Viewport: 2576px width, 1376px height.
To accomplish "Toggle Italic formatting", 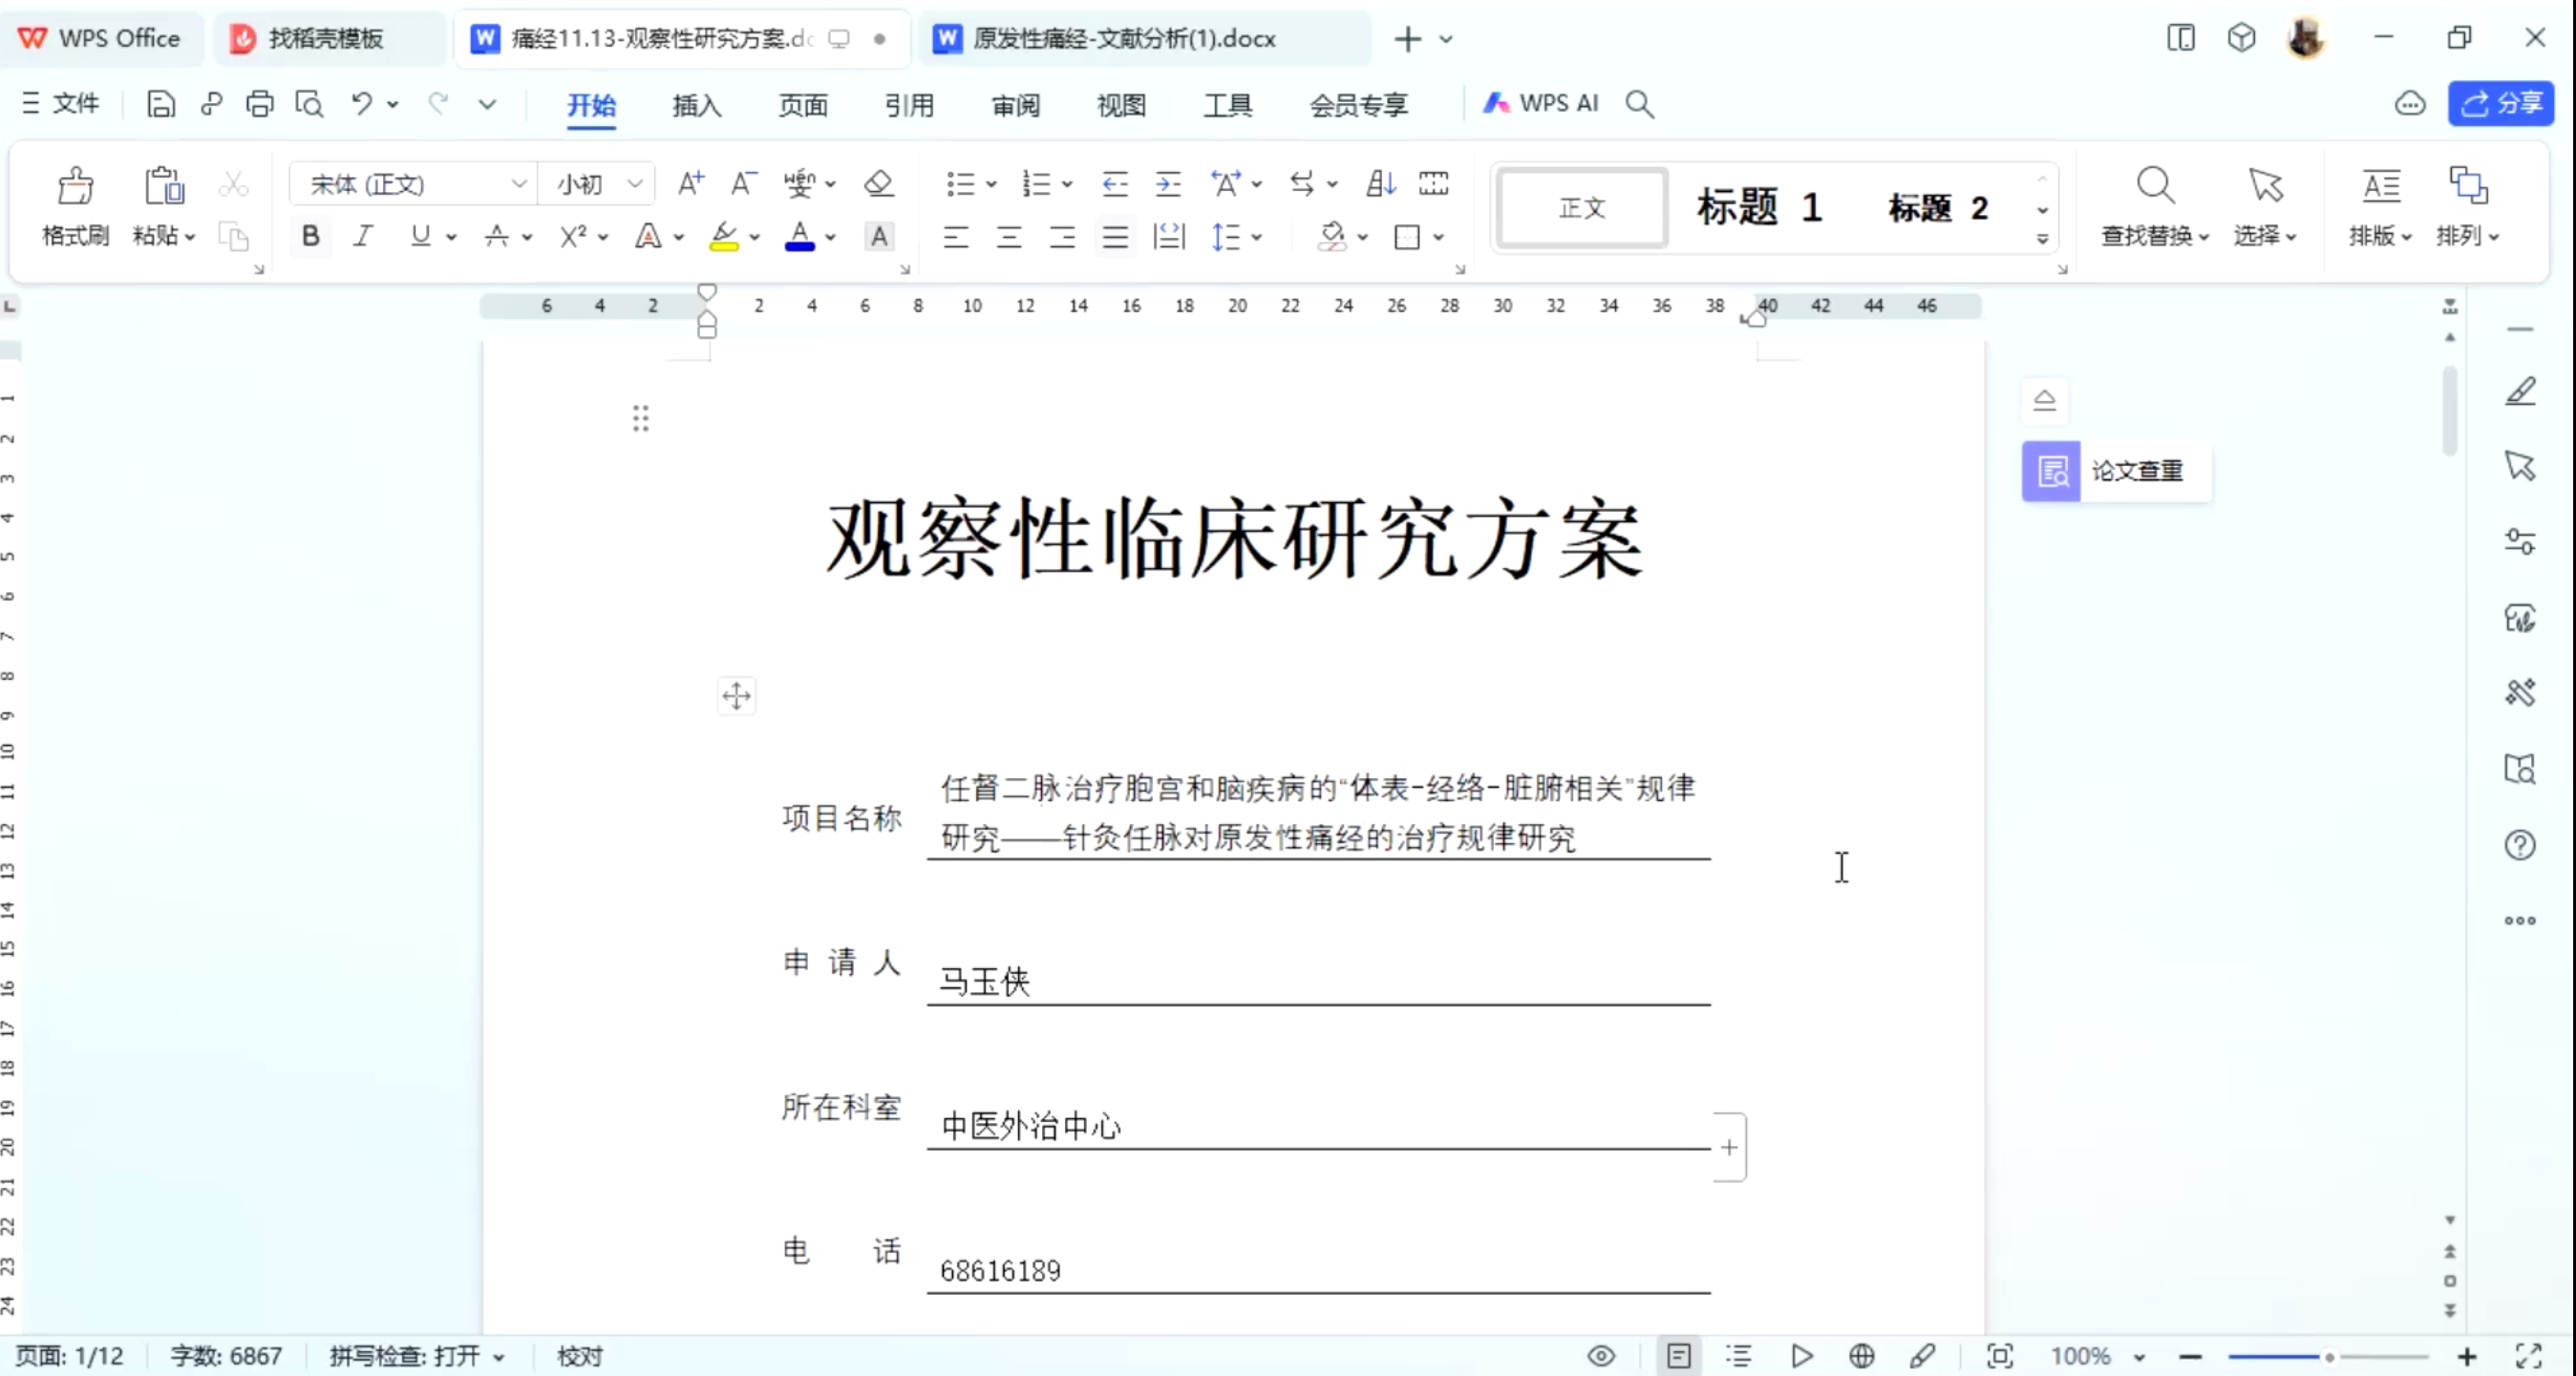I will click(x=363, y=237).
